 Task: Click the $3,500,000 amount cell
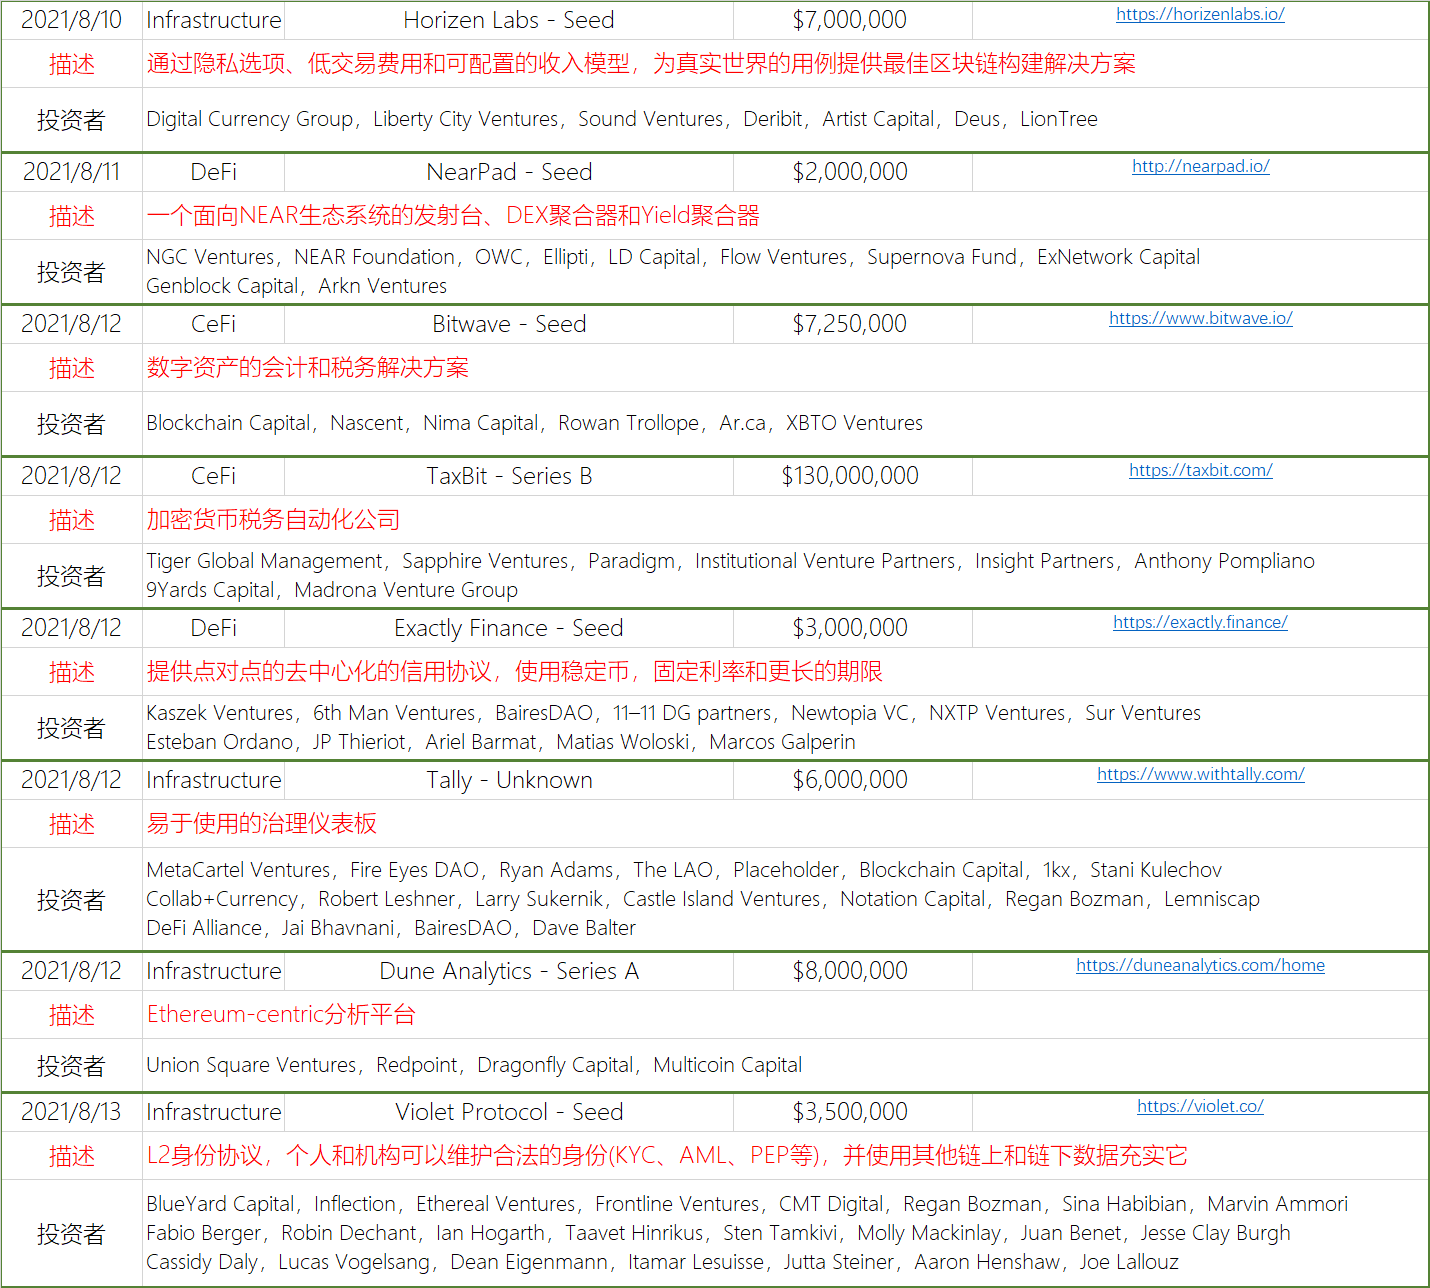point(852,1112)
